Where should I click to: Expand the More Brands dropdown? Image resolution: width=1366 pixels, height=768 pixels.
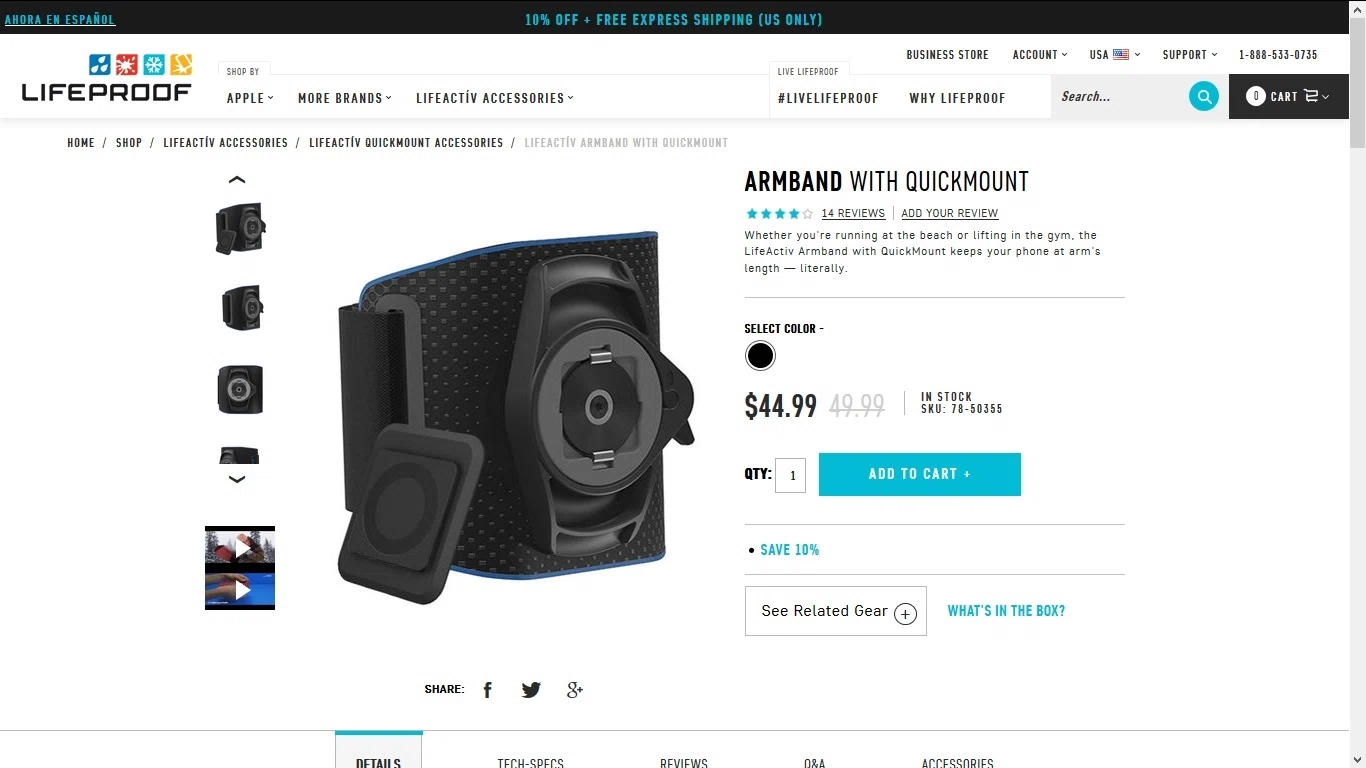pyautogui.click(x=345, y=98)
